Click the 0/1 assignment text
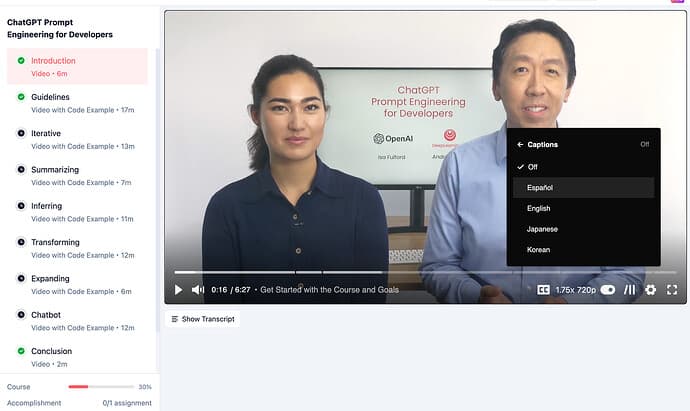 (x=127, y=403)
